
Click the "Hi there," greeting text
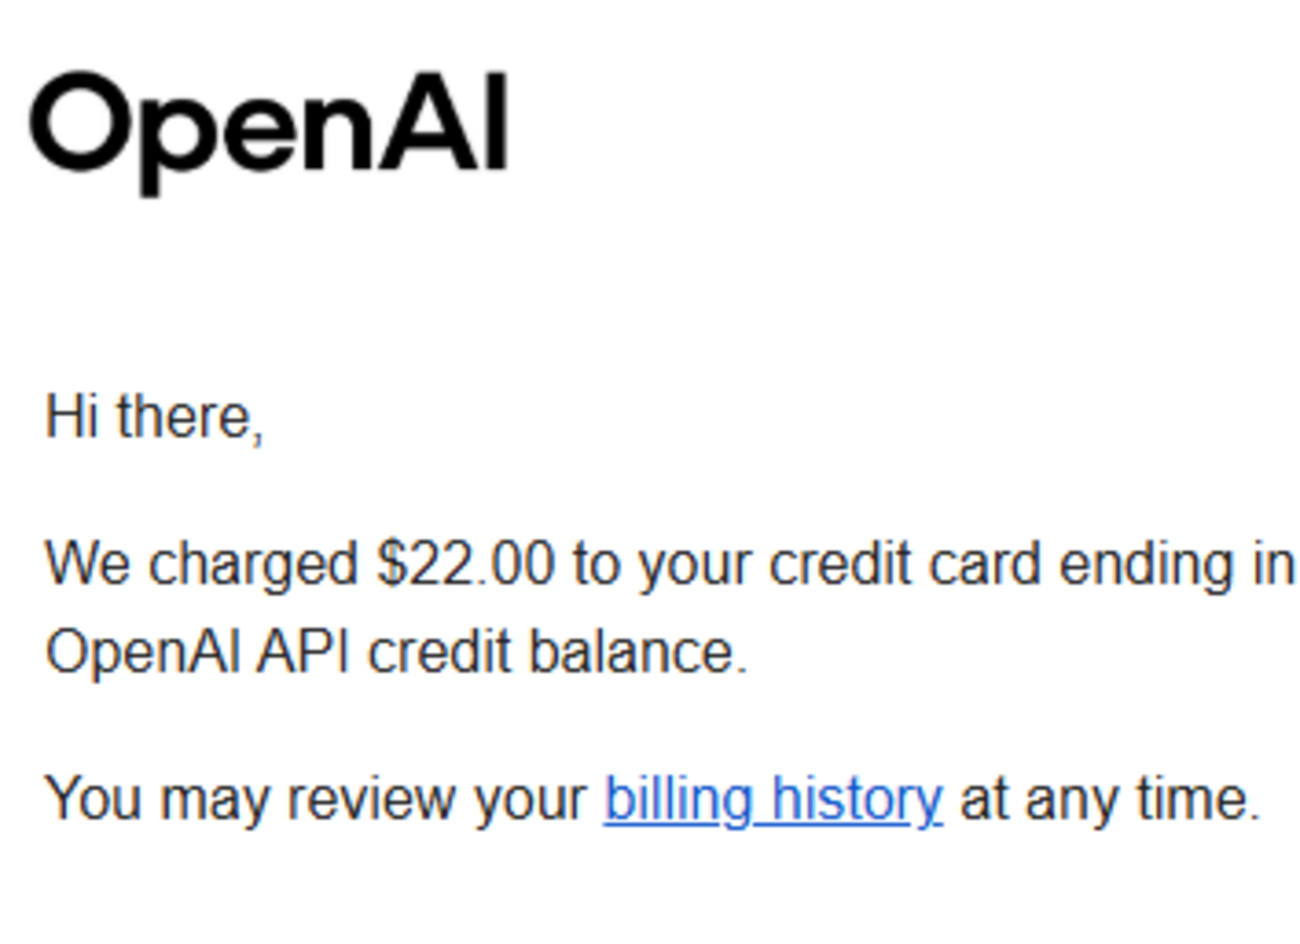pyautogui.click(x=155, y=417)
